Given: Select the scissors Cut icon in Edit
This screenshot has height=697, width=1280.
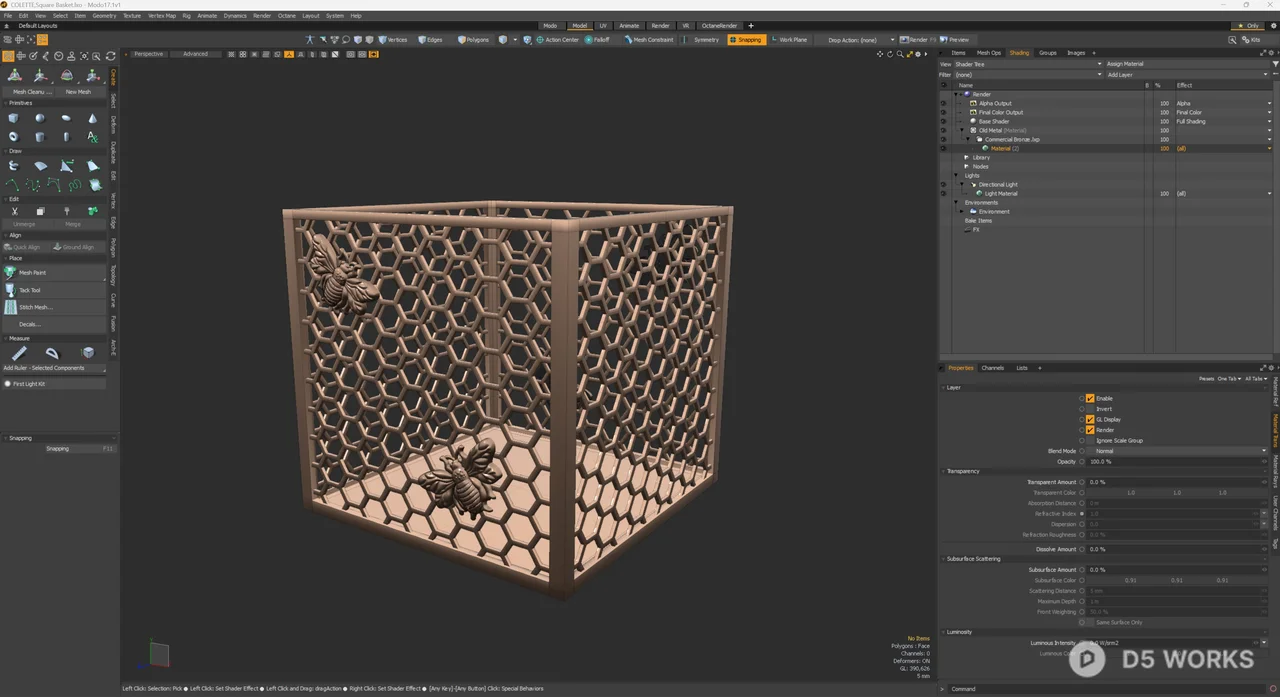Looking at the screenshot, I should pyautogui.click(x=14, y=211).
